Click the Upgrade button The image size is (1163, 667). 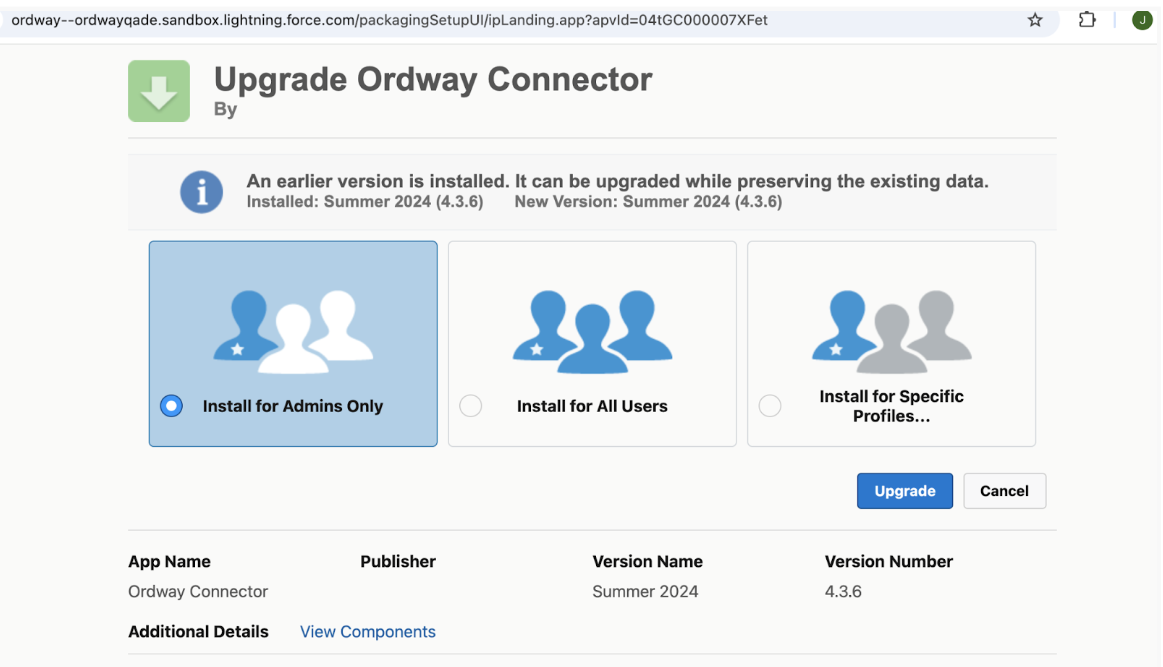905,491
